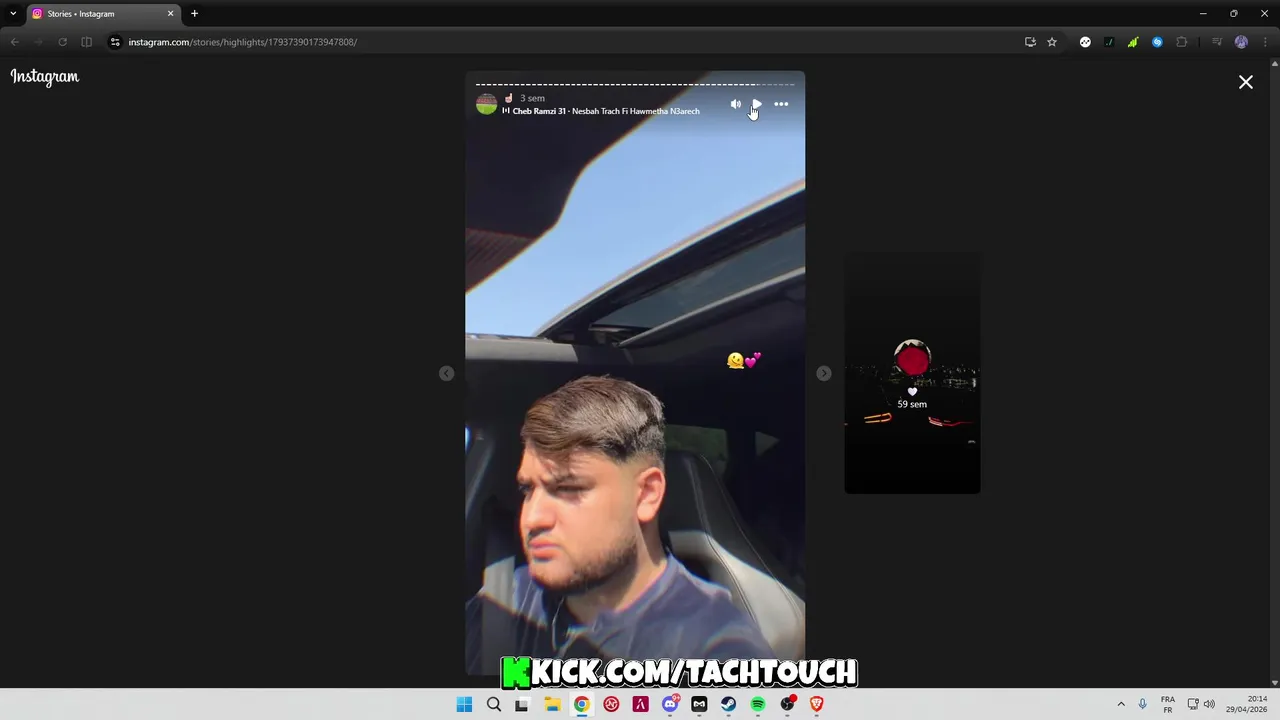Open Windows taskbar search
Image resolution: width=1280 pixels, height=720 pixels.
(493, 705)
